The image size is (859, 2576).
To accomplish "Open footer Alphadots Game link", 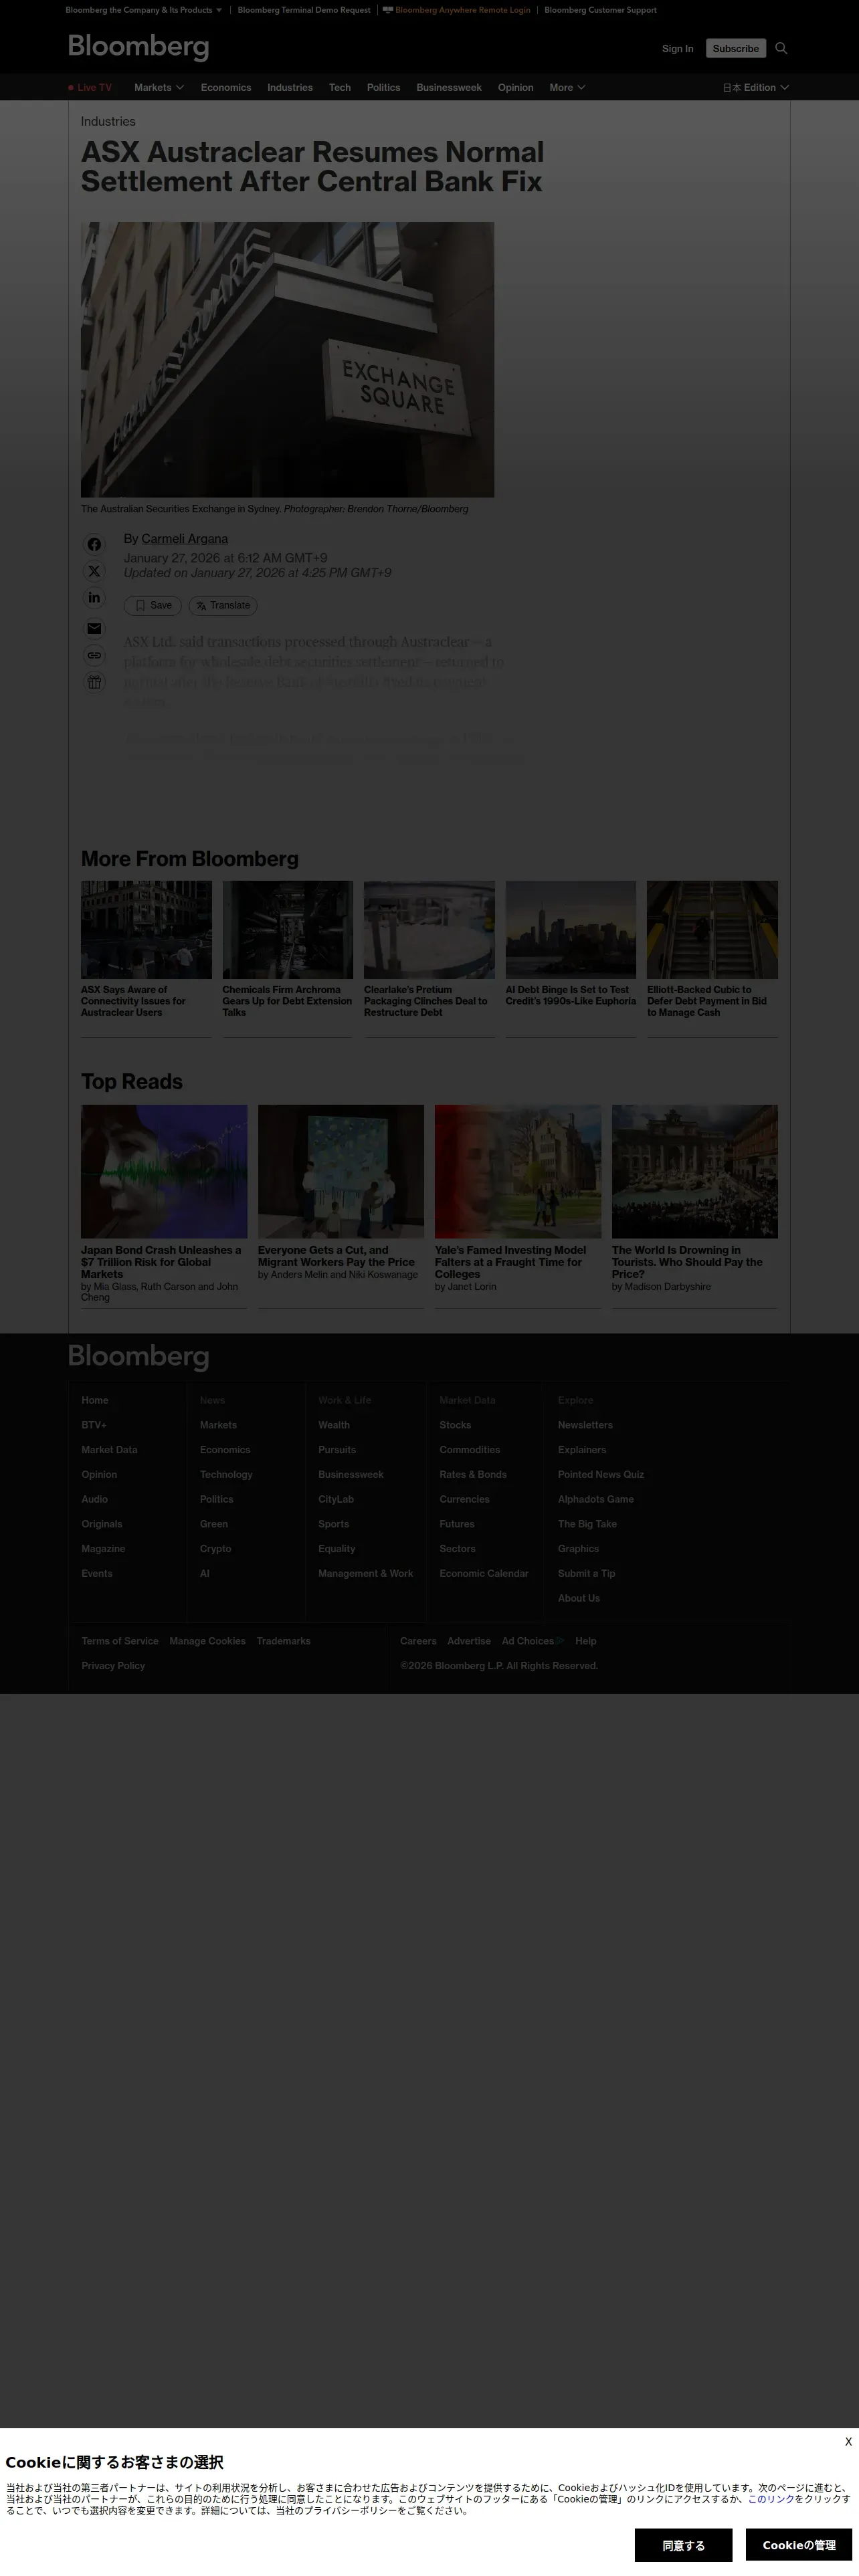I will [596, 1500].
